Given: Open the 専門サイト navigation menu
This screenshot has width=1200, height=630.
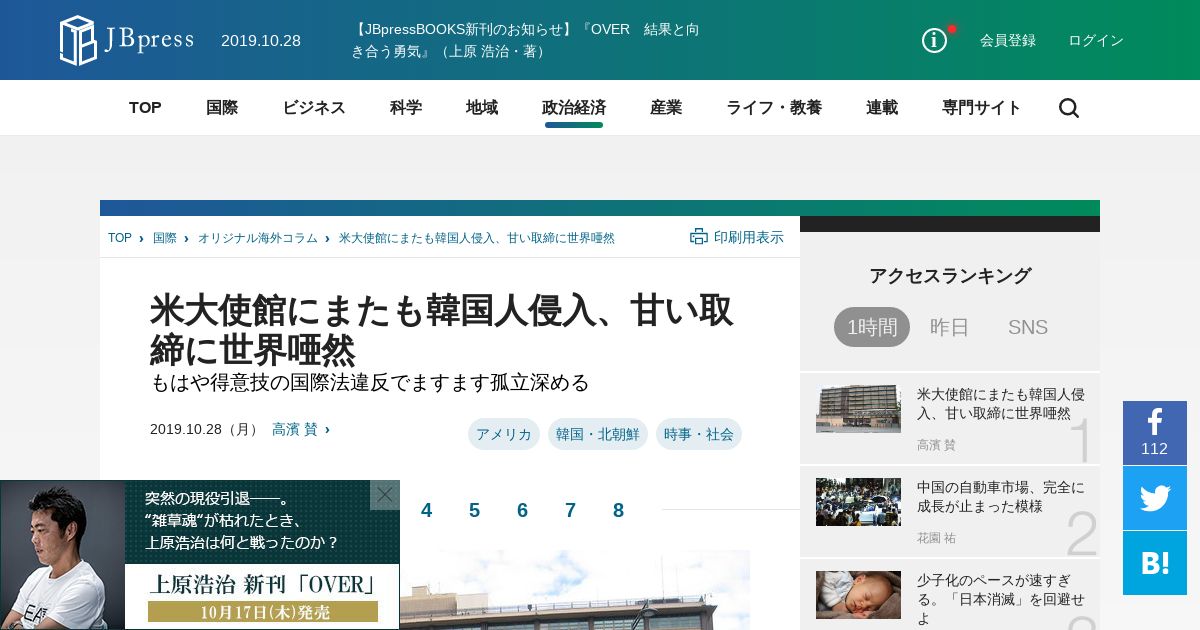Looking at the screenshot, I should coord(982,108).
